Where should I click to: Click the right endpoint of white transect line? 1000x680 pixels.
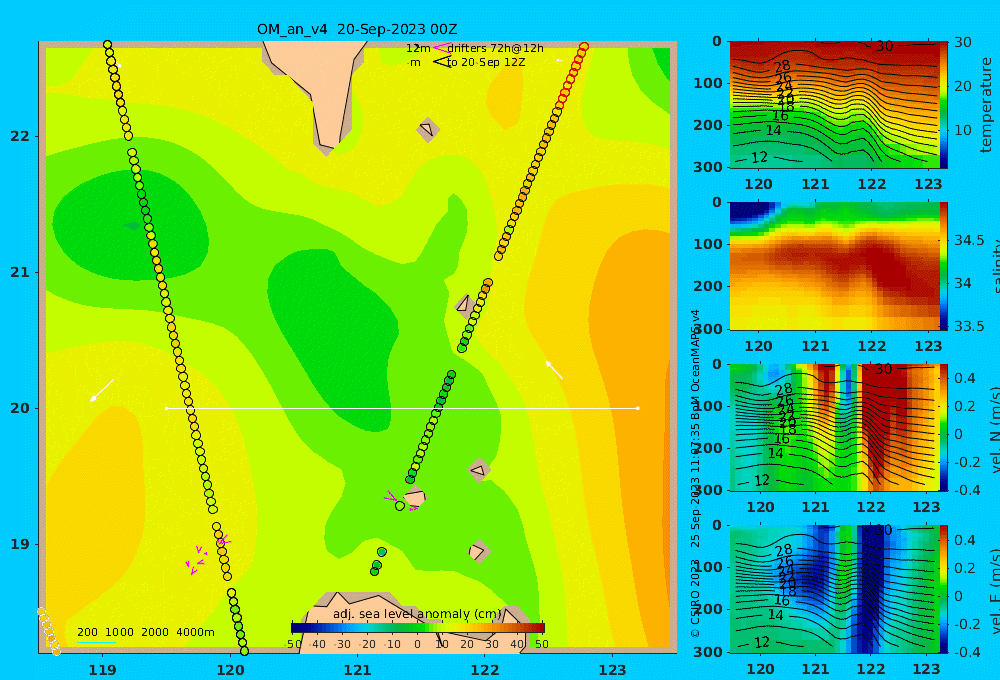pyautogui.click(x=638, y=408)
